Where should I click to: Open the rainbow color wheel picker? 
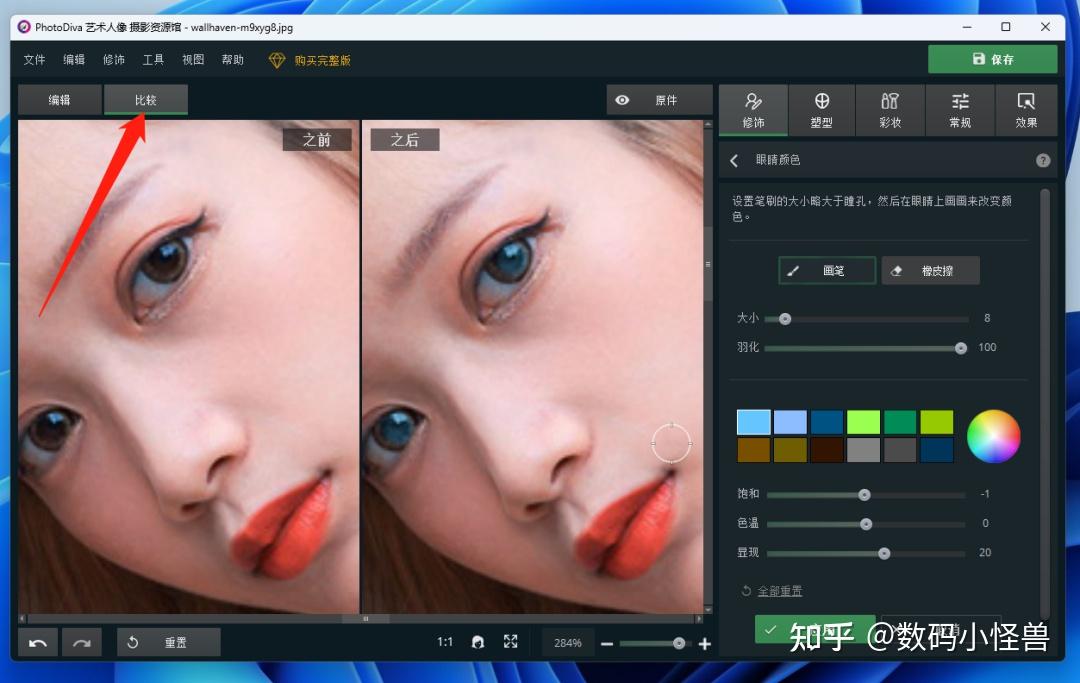(x=993, y=437)
